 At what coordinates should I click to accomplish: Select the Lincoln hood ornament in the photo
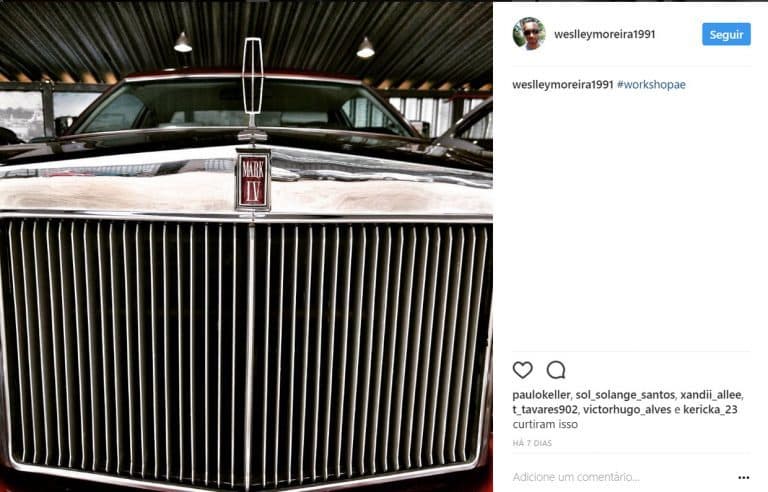253,89
